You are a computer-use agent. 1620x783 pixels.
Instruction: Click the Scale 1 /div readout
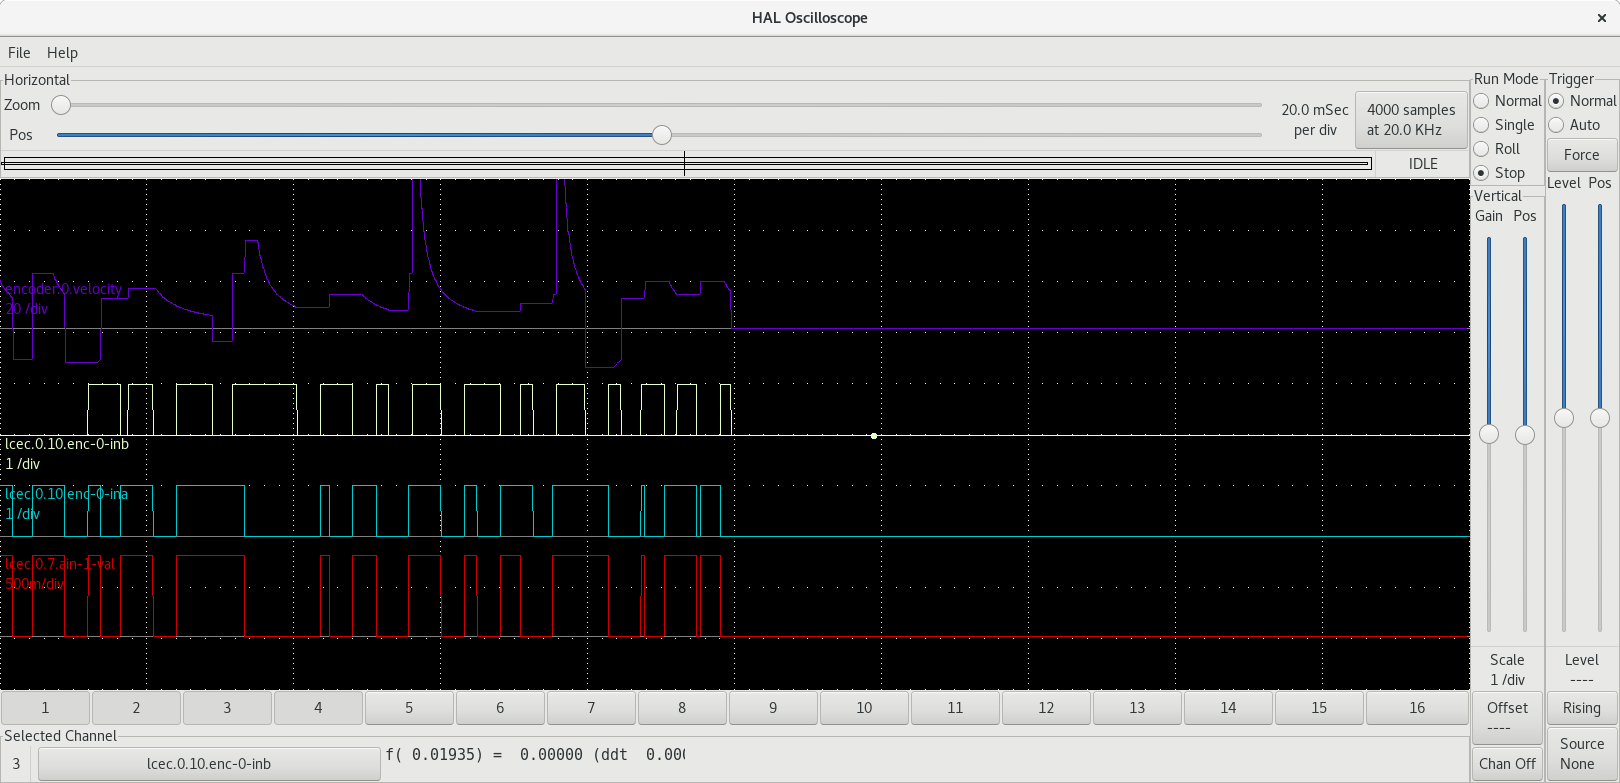pos(1507,670)
